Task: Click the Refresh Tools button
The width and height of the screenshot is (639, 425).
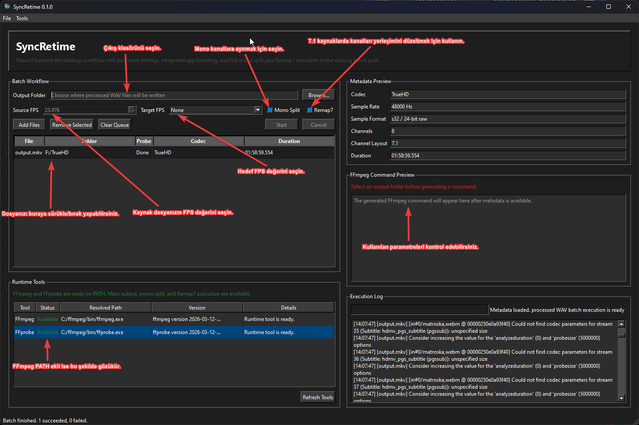Action: click(317, 397)
